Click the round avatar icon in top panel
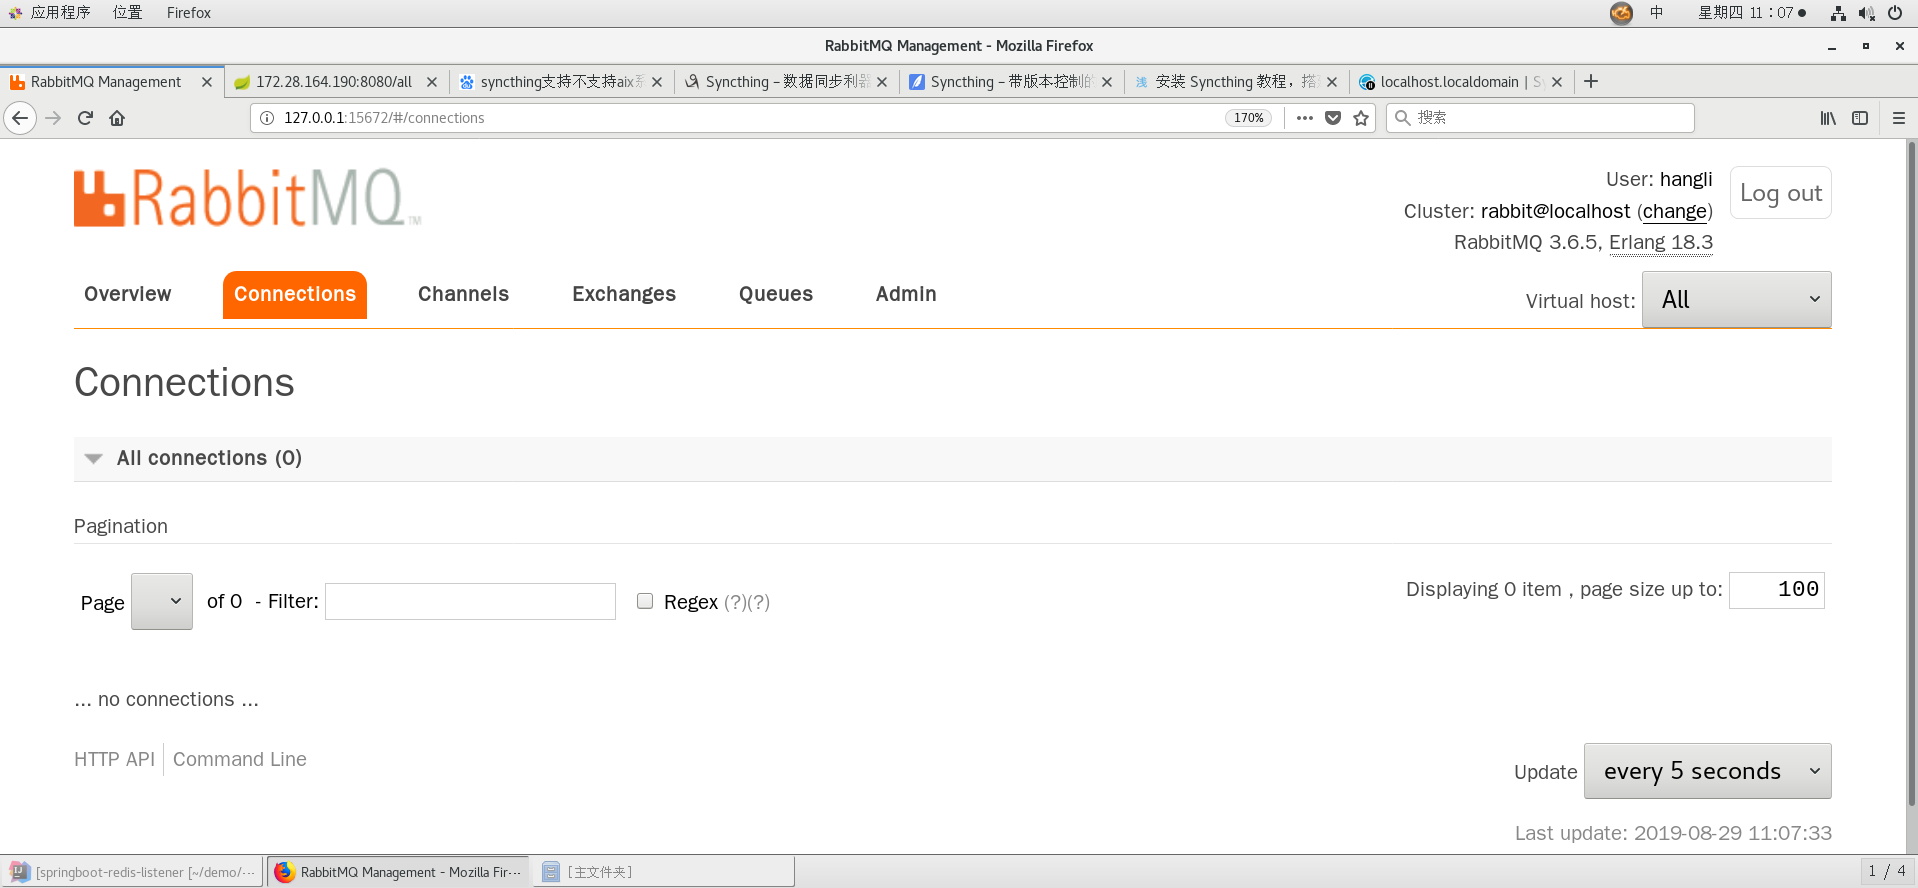Viewport: 1918px width, 888px height. click(1621, 13)
